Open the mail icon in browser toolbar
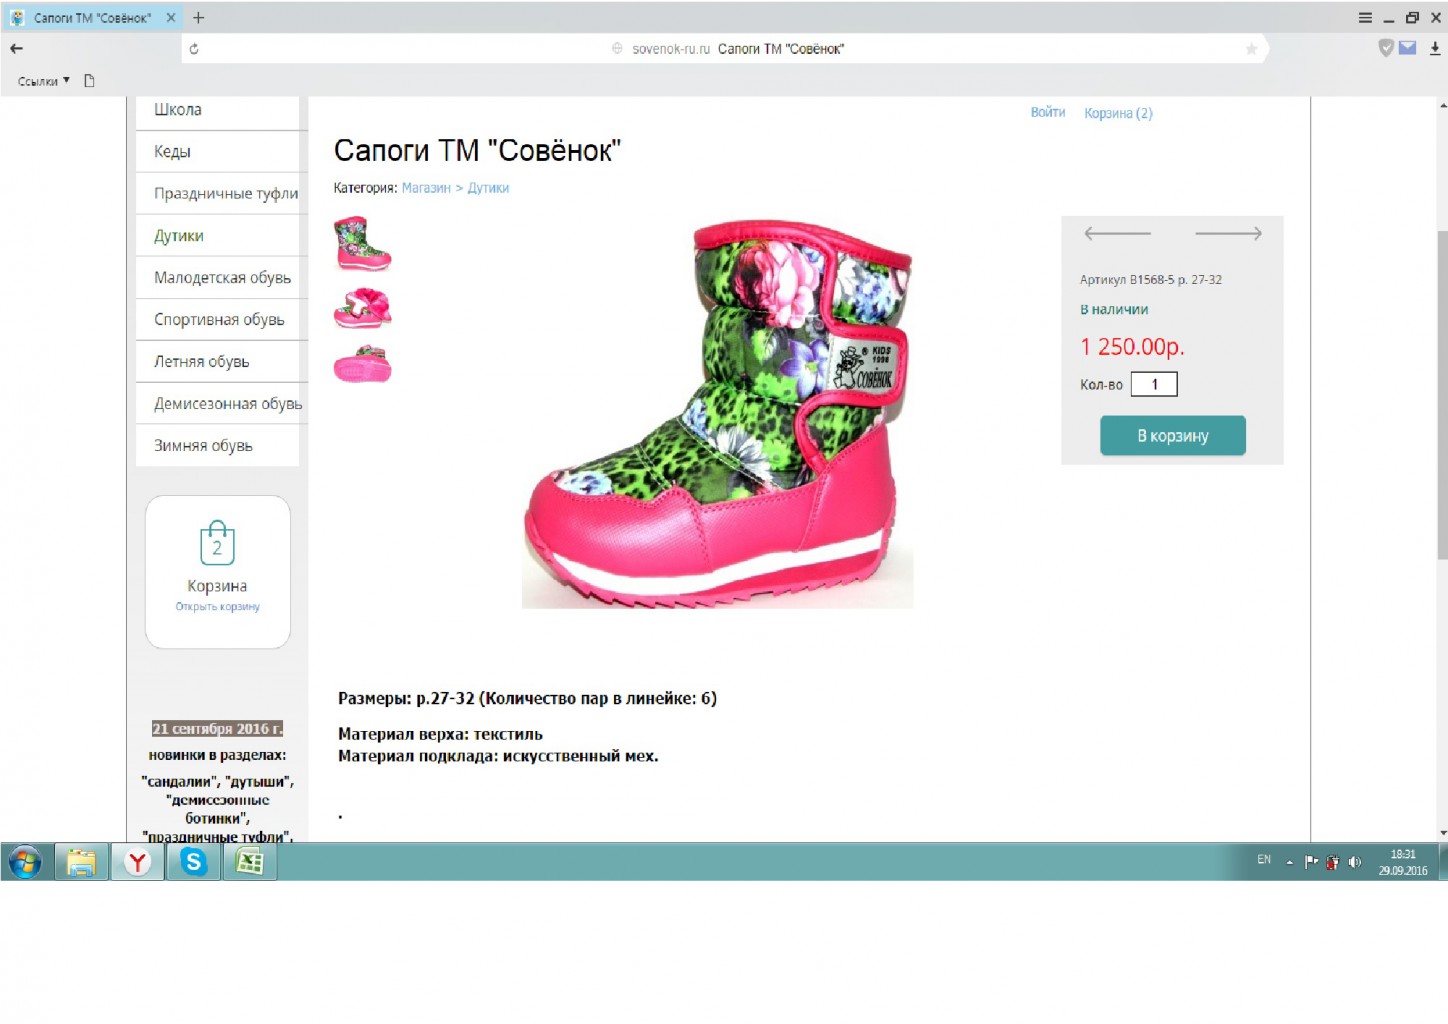 click(x=1408, y=48)
